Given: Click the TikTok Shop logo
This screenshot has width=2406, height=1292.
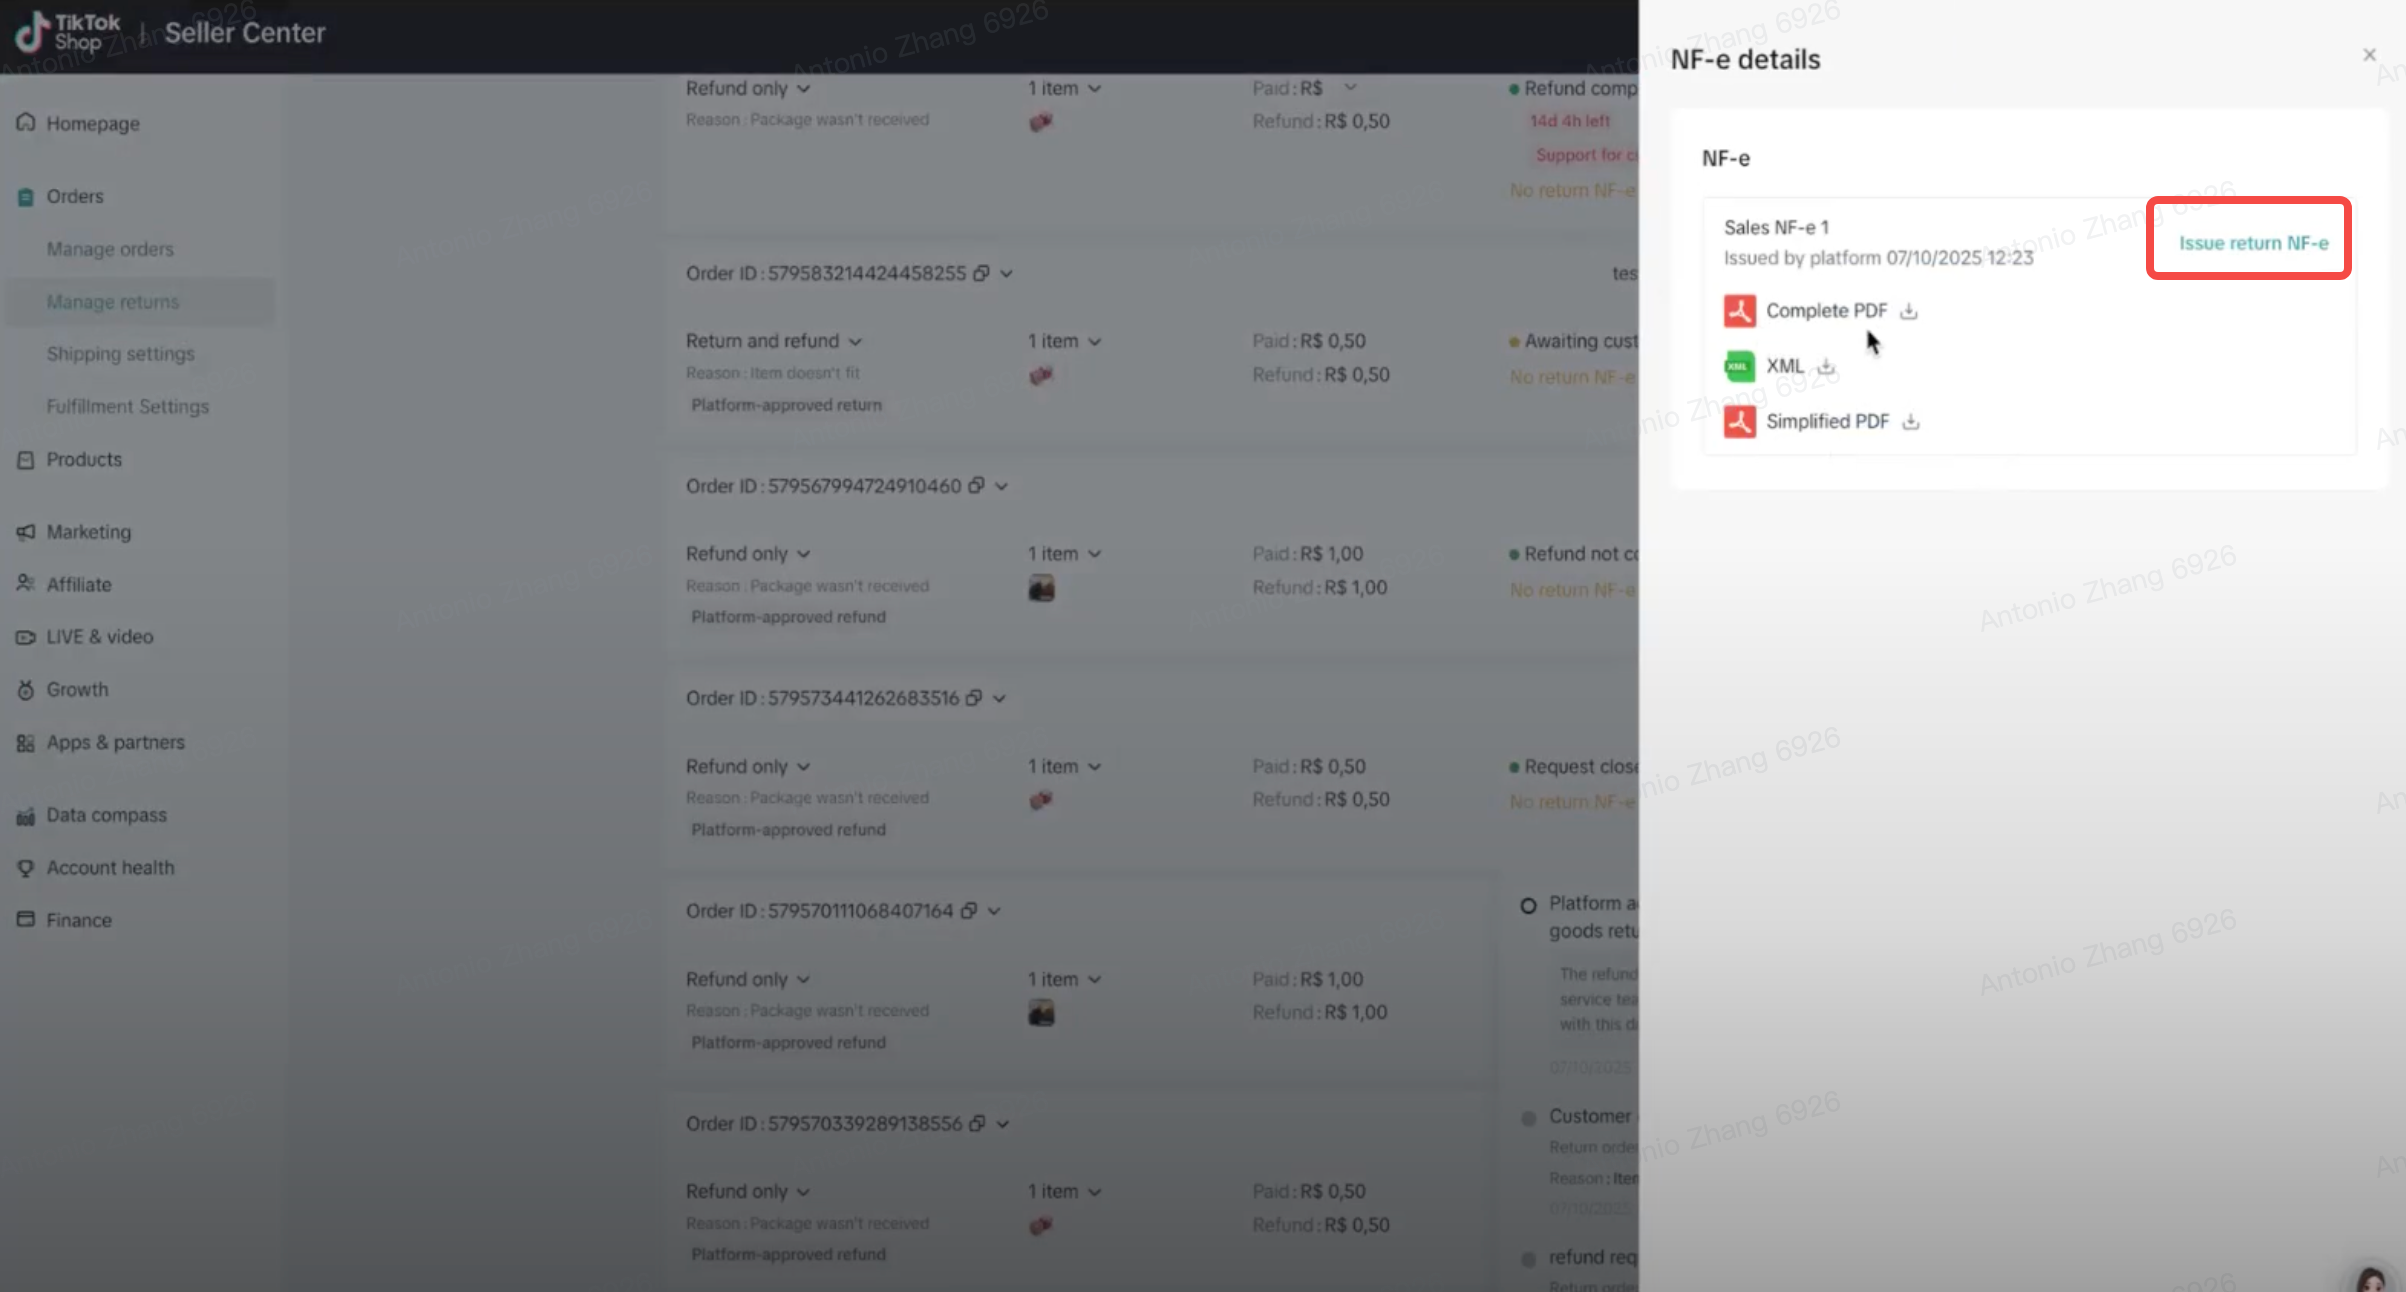Looking at the screenshot, I should tap(68, 32).
